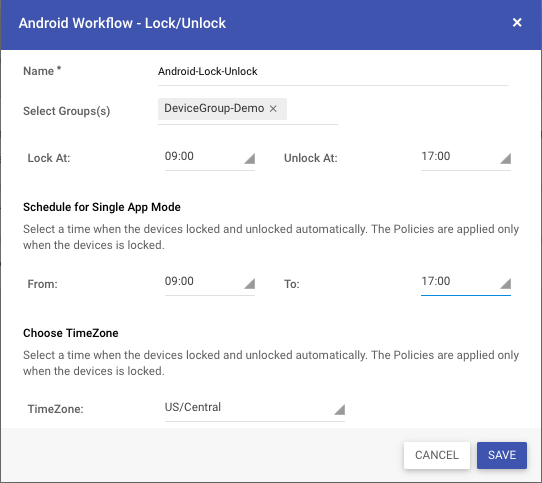Open the US/Central timezone selector
The height and width of the screenshot is (483, 542).
pos(254,409)
